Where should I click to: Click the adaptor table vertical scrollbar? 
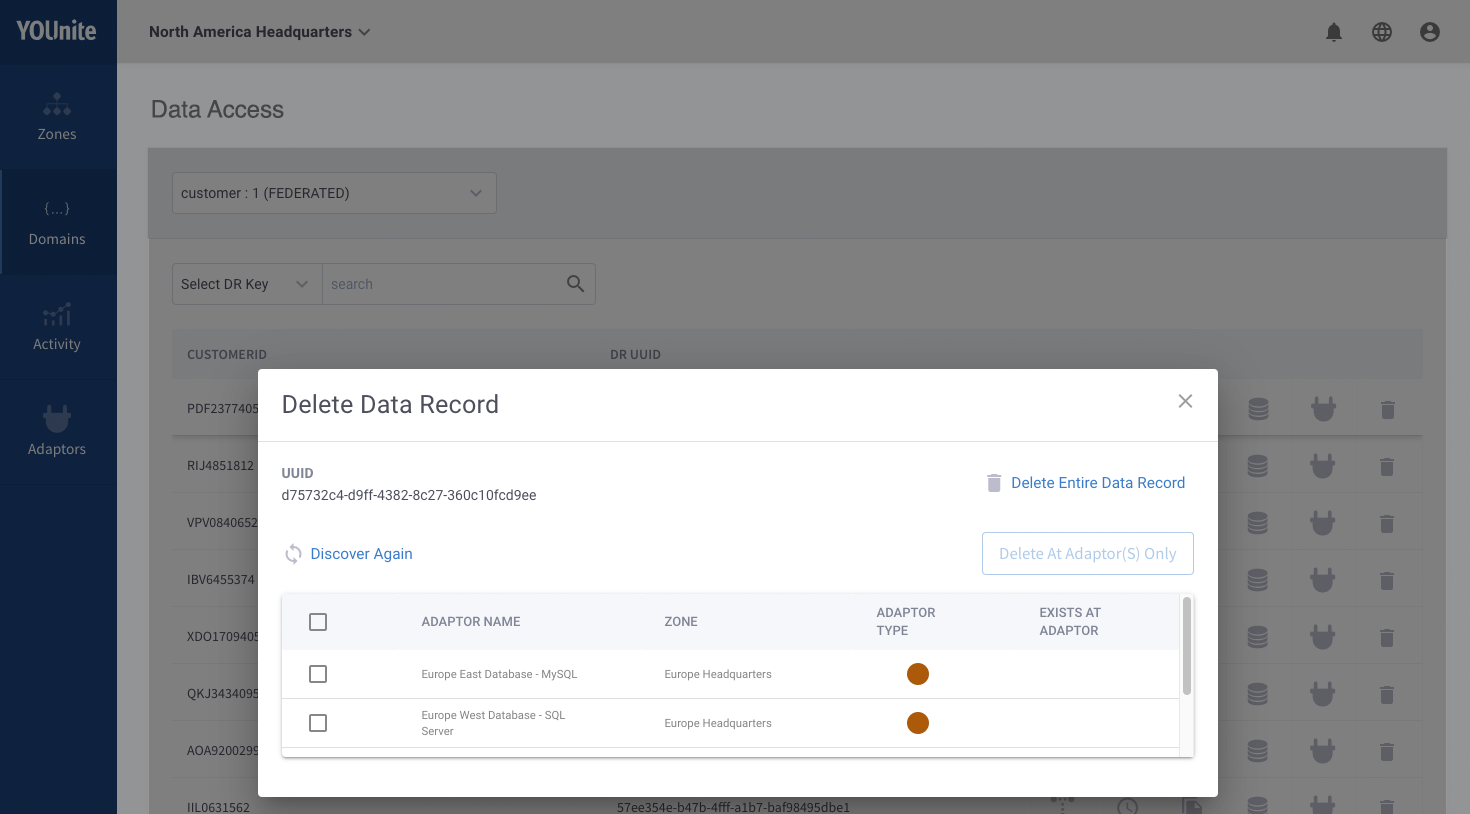click(1187, 646)
